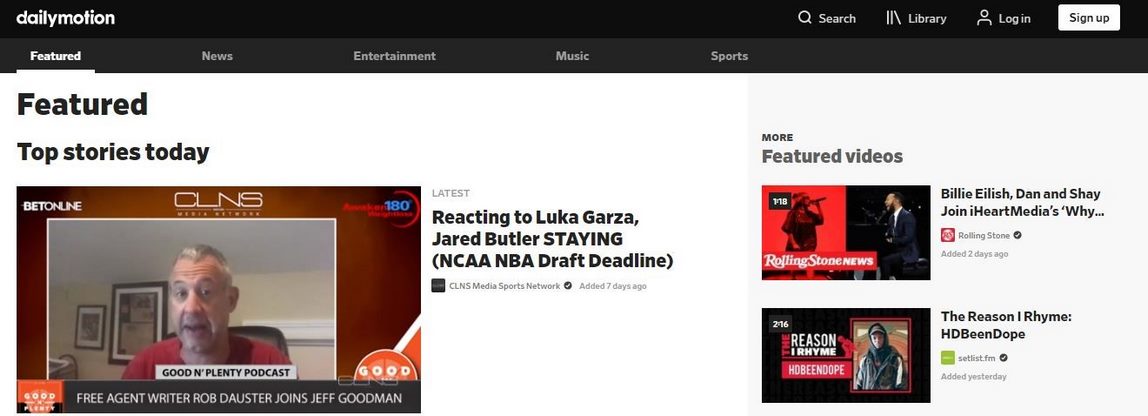This screenshot has height=416, width=1148.
Task: Open the Library icon in header
Action: coord(893,18)
